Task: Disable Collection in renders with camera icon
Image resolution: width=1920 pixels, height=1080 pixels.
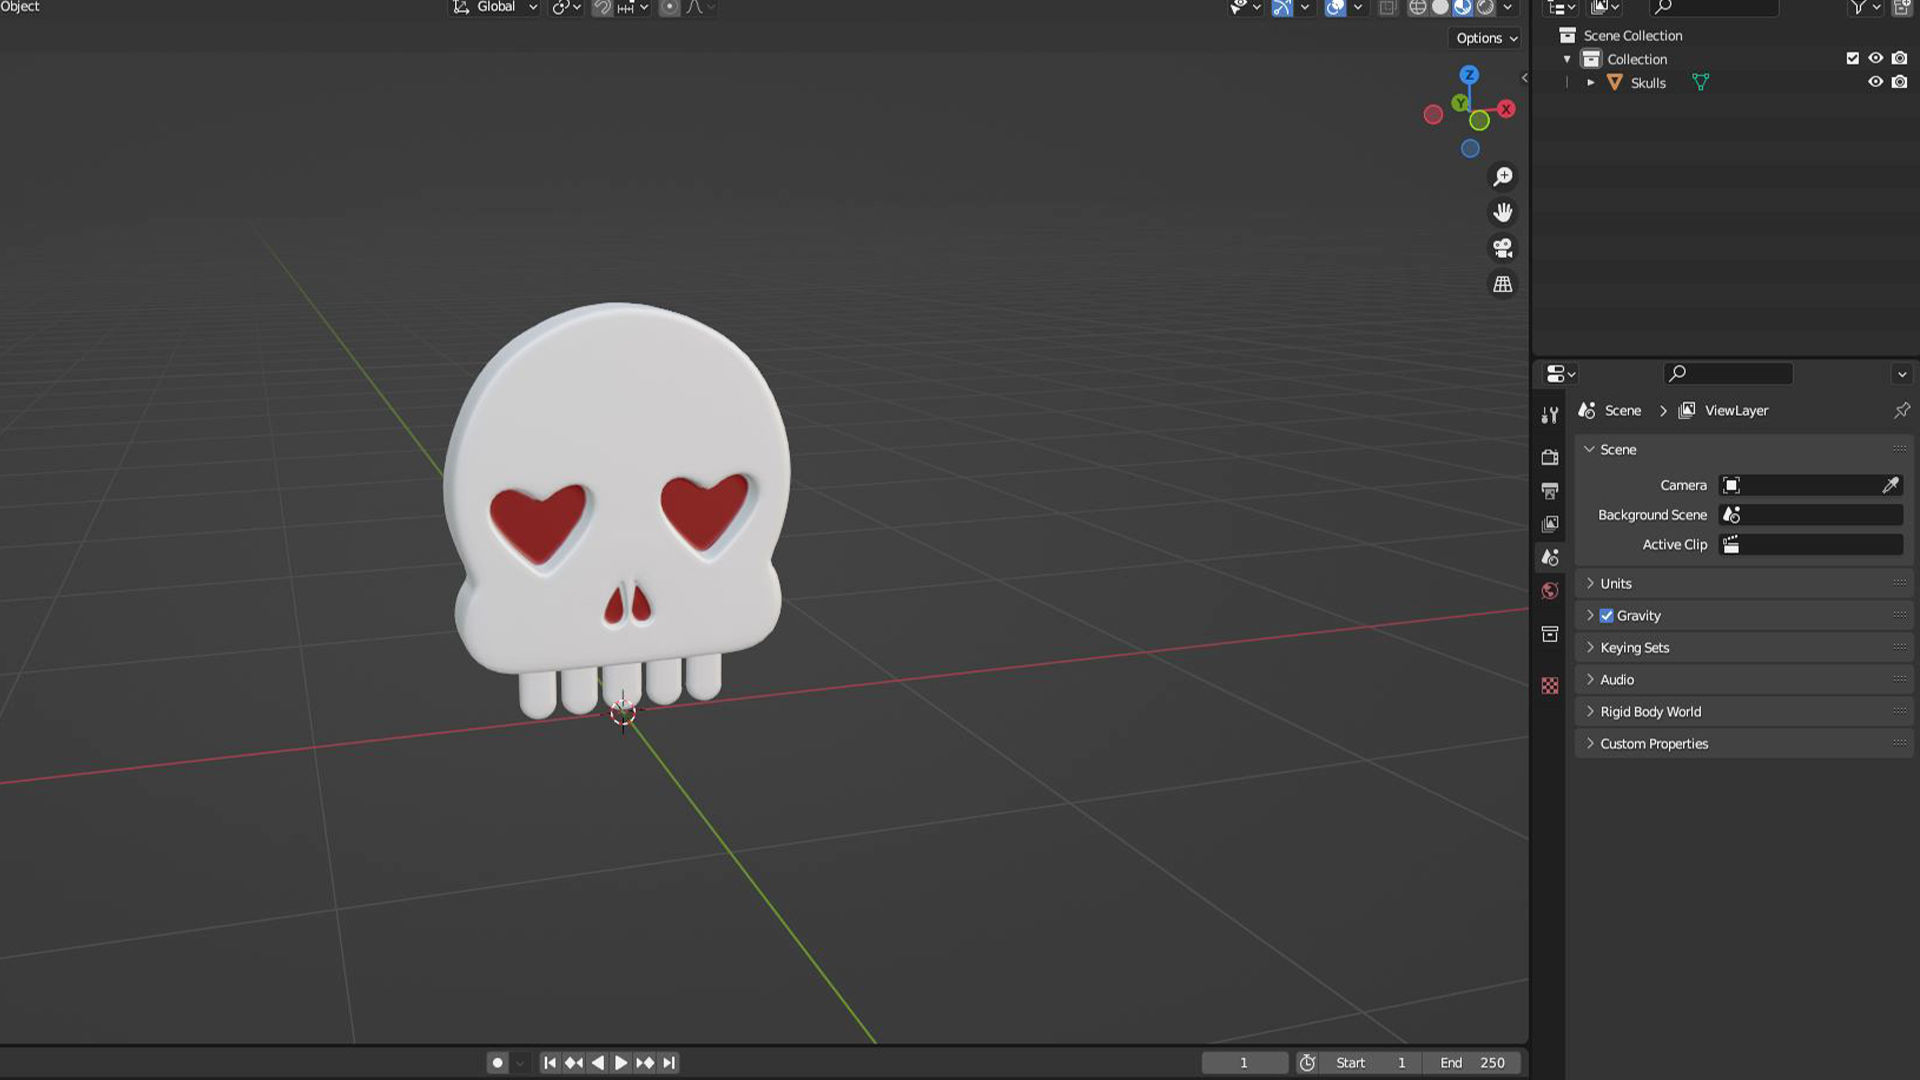Action: 1899,59
